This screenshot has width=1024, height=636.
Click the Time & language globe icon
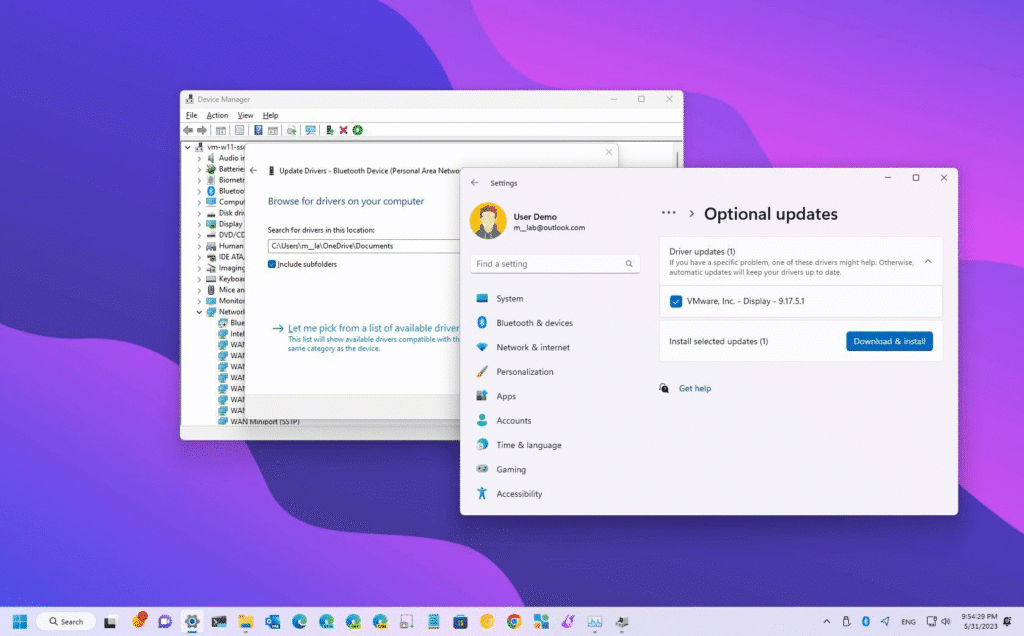(x=482, y=445)
